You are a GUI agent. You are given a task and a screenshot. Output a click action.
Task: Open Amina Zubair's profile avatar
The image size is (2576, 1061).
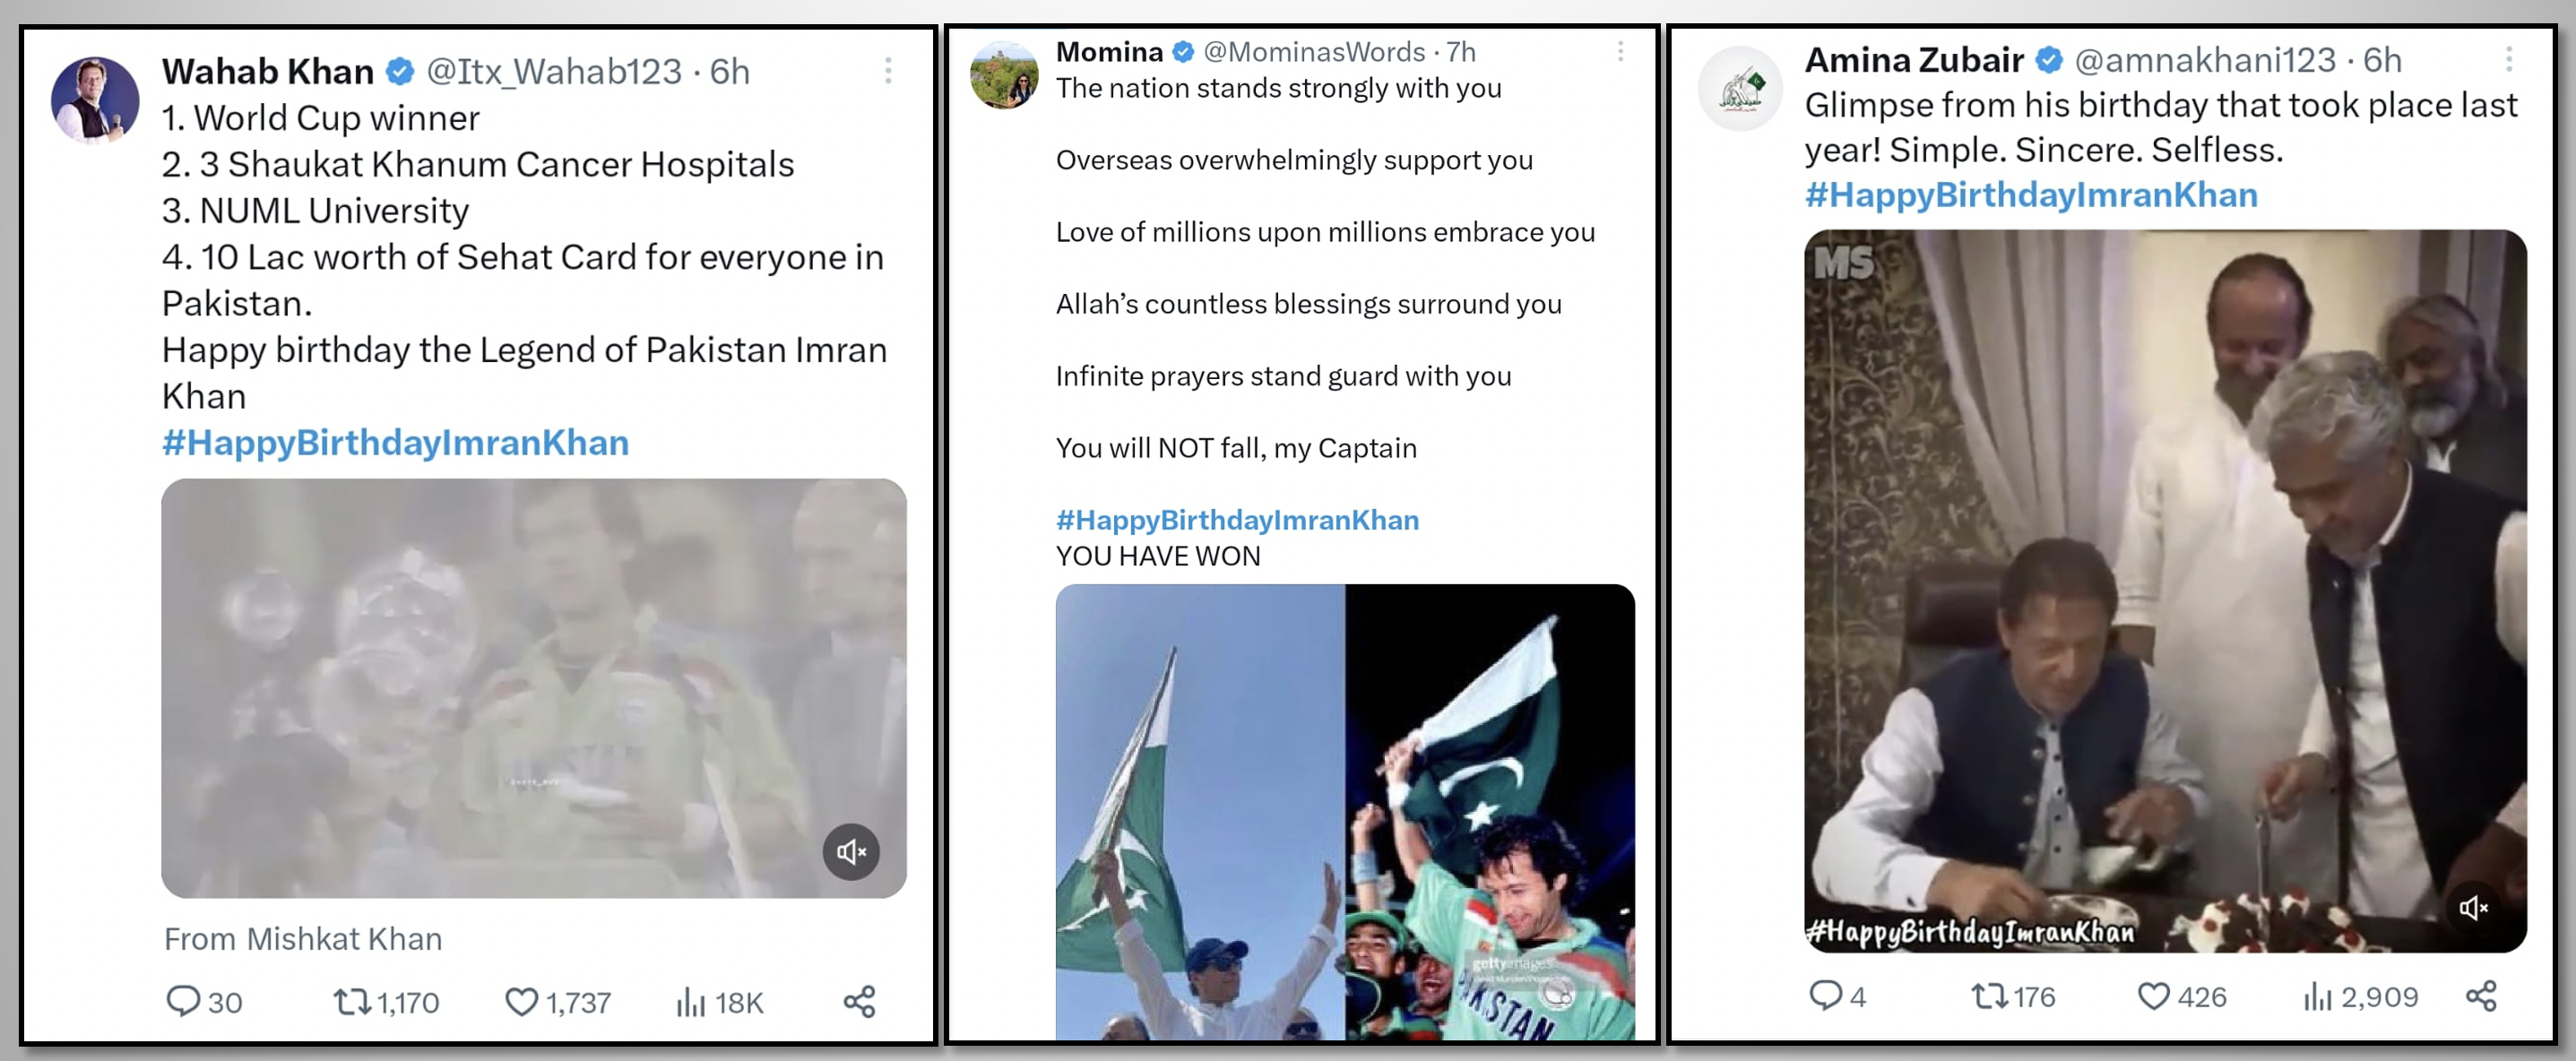pos(1740,89)
